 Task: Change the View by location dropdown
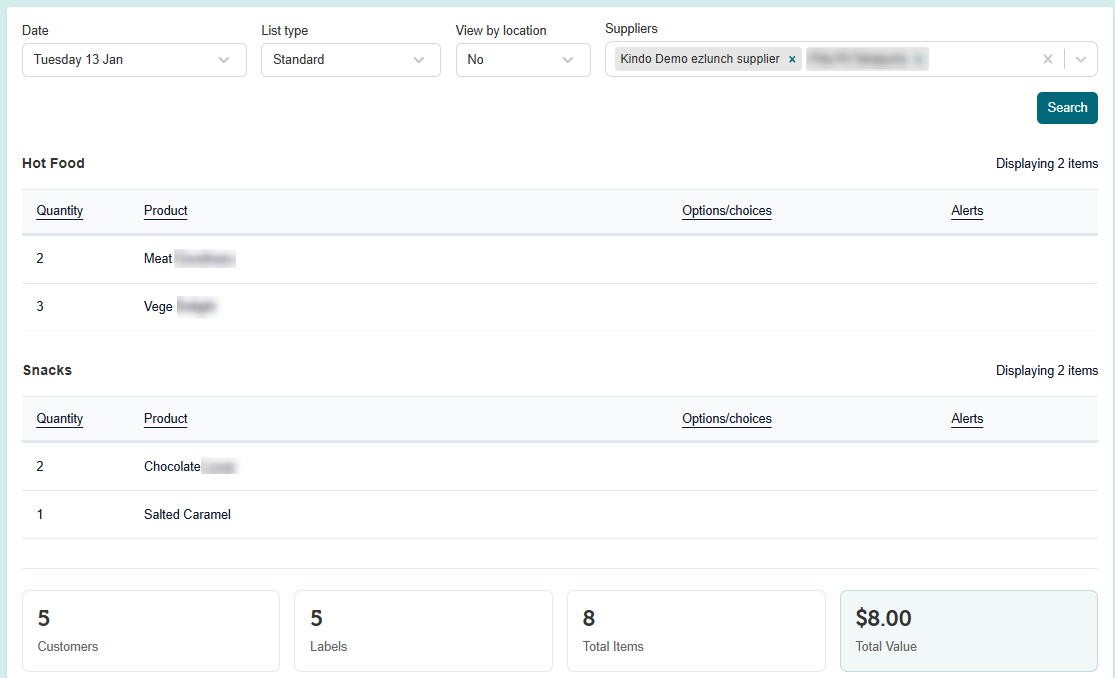click(522, 60)
